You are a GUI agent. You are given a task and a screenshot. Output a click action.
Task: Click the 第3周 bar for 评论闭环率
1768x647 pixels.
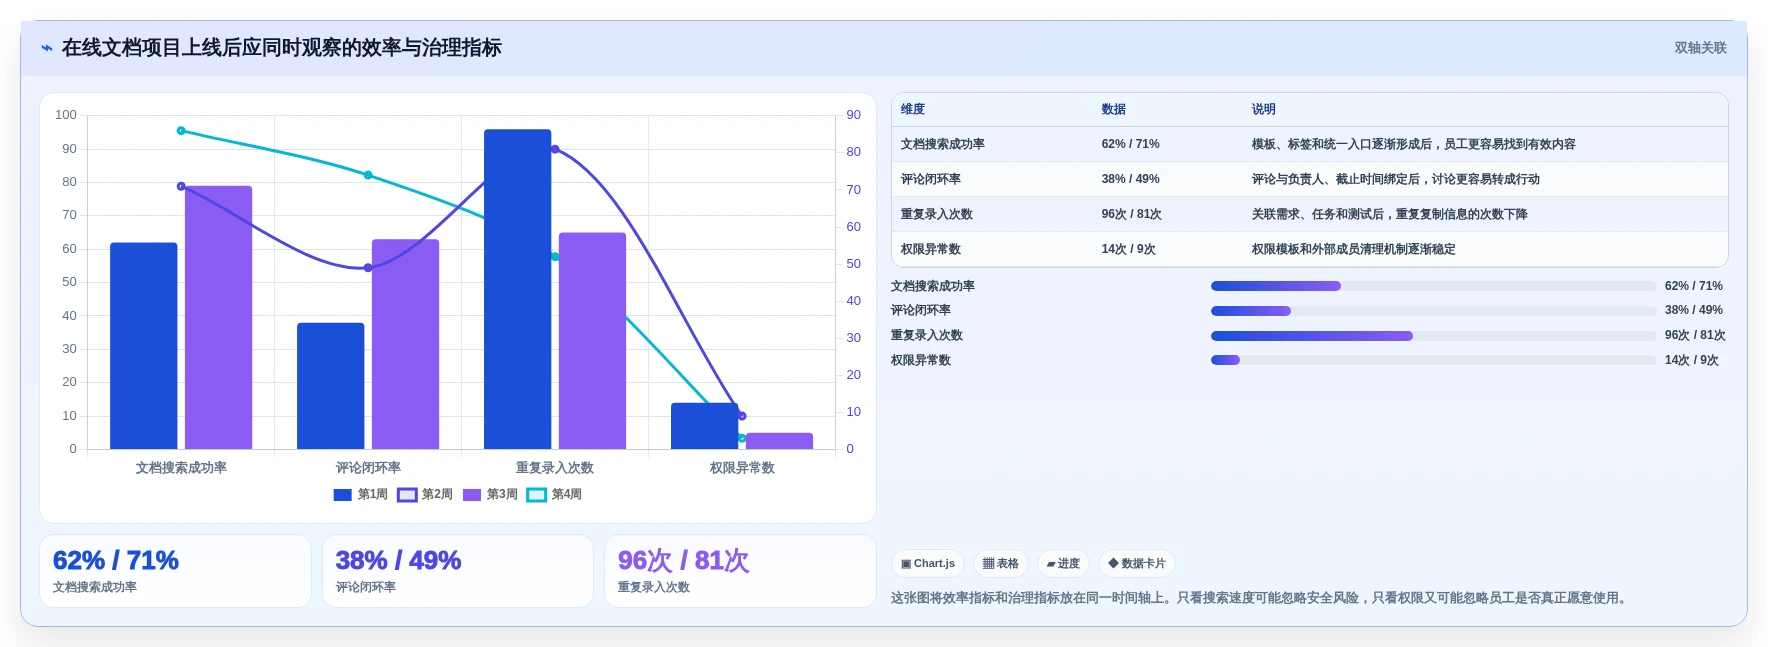[x=405, y=344]
